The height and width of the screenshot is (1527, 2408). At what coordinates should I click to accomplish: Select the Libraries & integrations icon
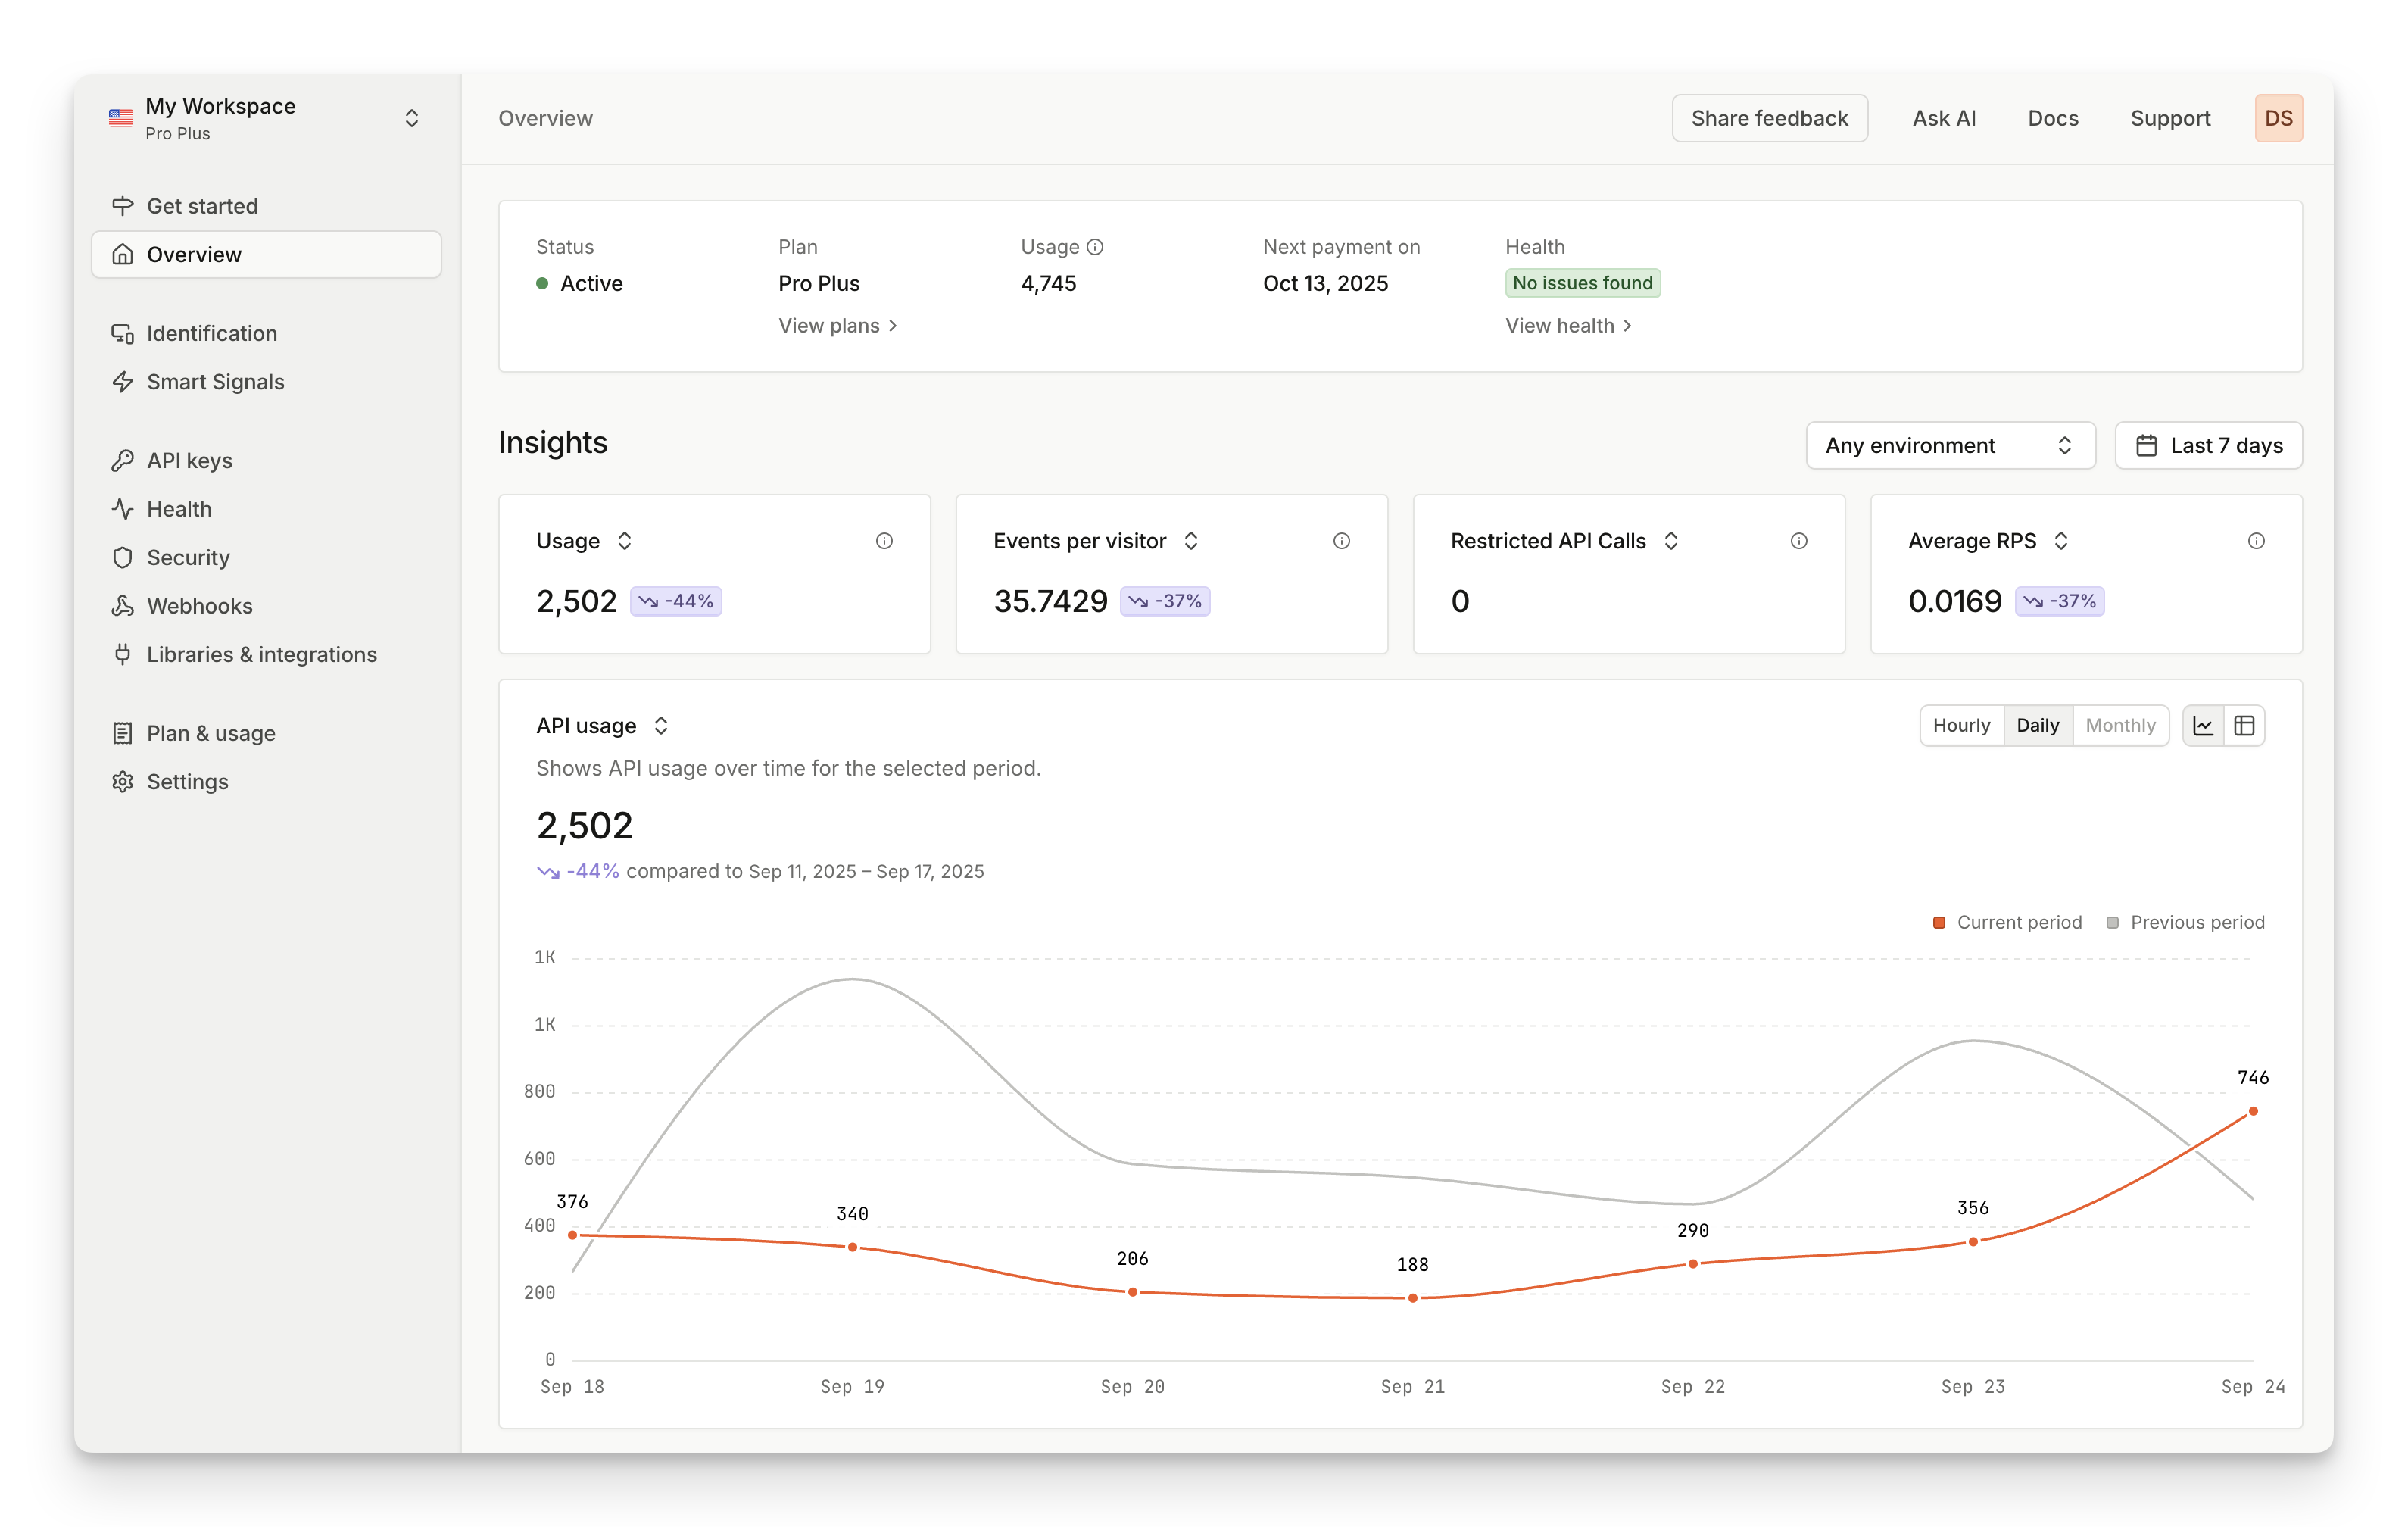122,654
